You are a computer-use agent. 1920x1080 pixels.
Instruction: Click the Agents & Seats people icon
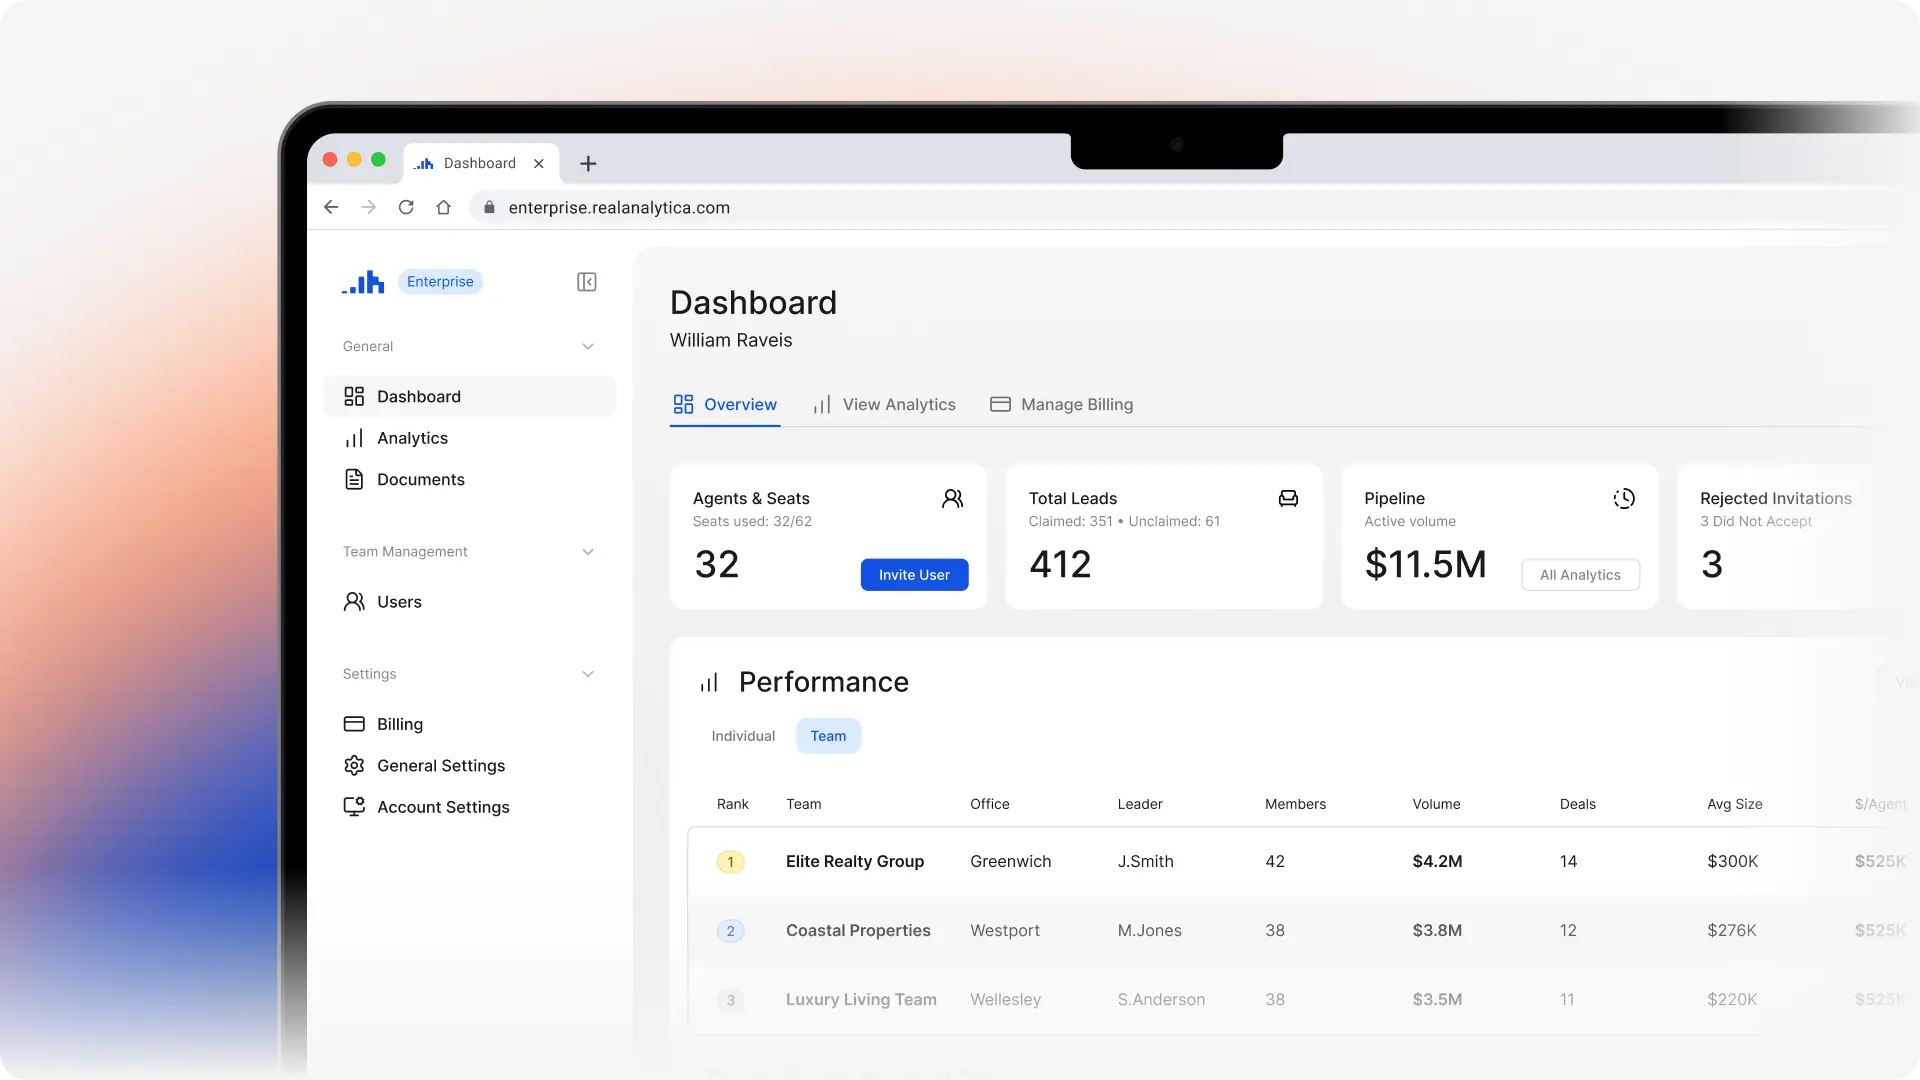click(953, 498)
